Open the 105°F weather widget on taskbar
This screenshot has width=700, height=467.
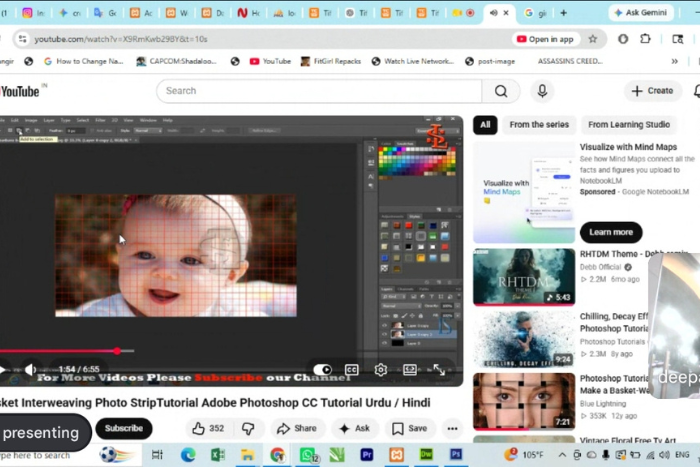click(x=524, y=455)
